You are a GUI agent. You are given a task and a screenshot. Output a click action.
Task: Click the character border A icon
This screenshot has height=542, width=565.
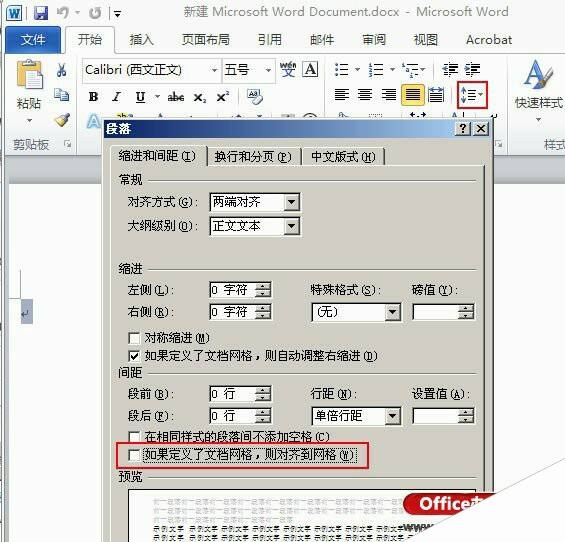[310, 69]
